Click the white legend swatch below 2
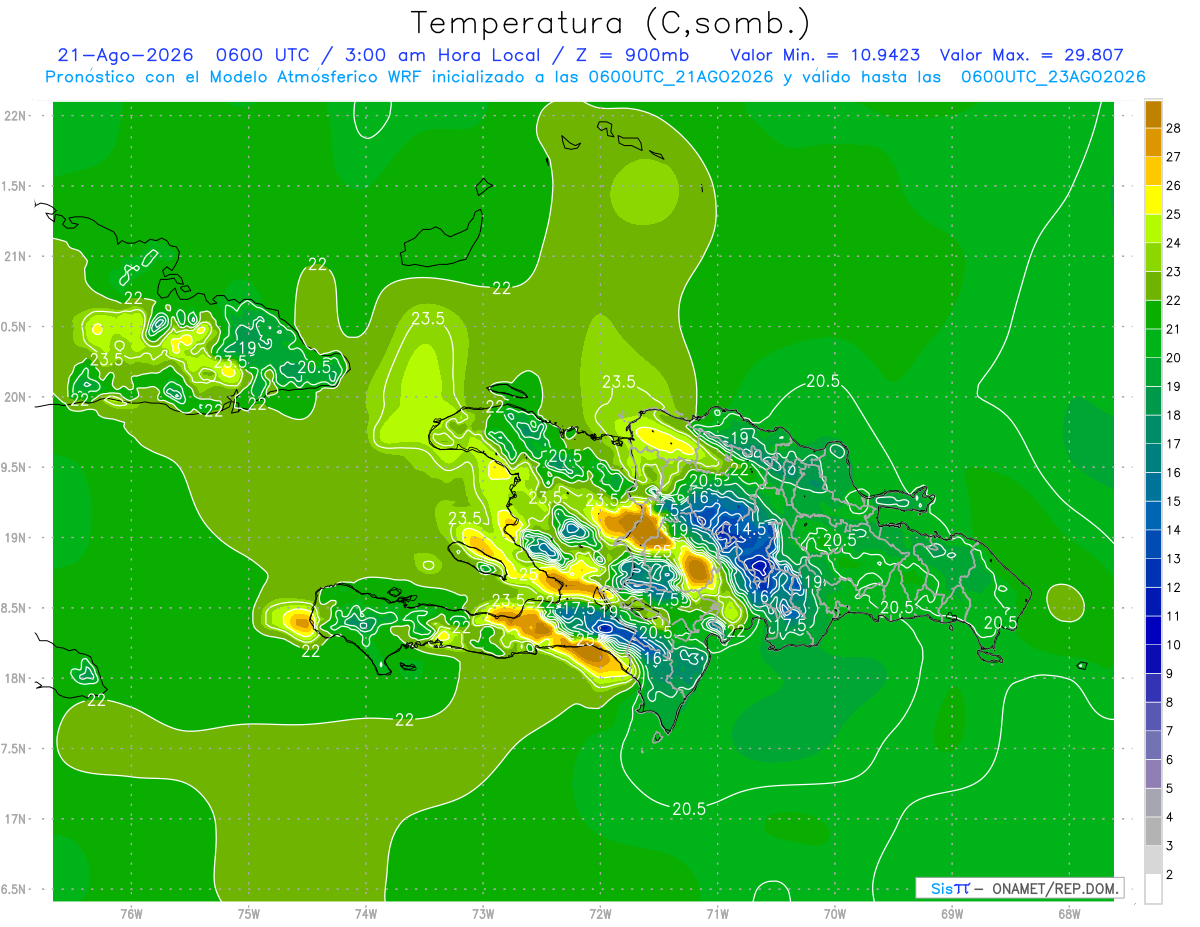This screenshot has width=1200, height=927. click(x=1153, y=889)
